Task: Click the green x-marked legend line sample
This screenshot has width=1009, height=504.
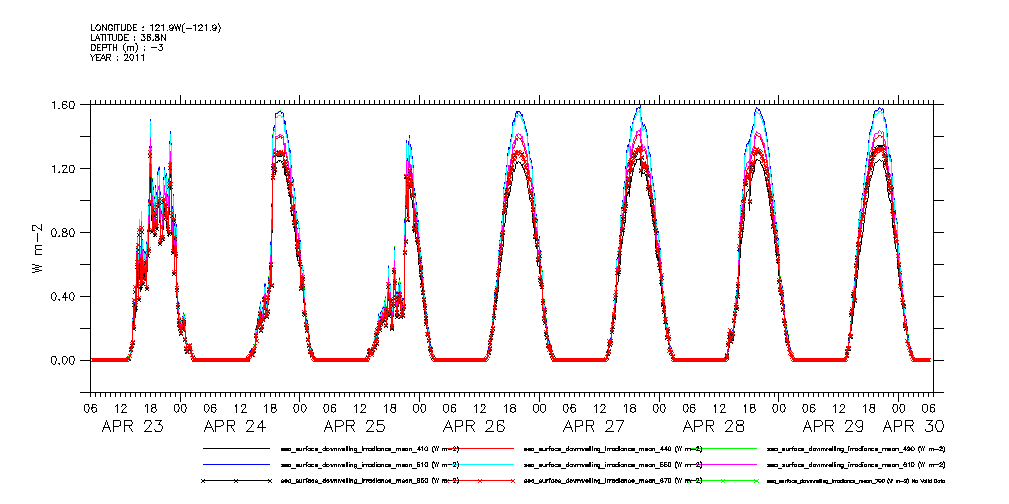Action: (723, 481)
